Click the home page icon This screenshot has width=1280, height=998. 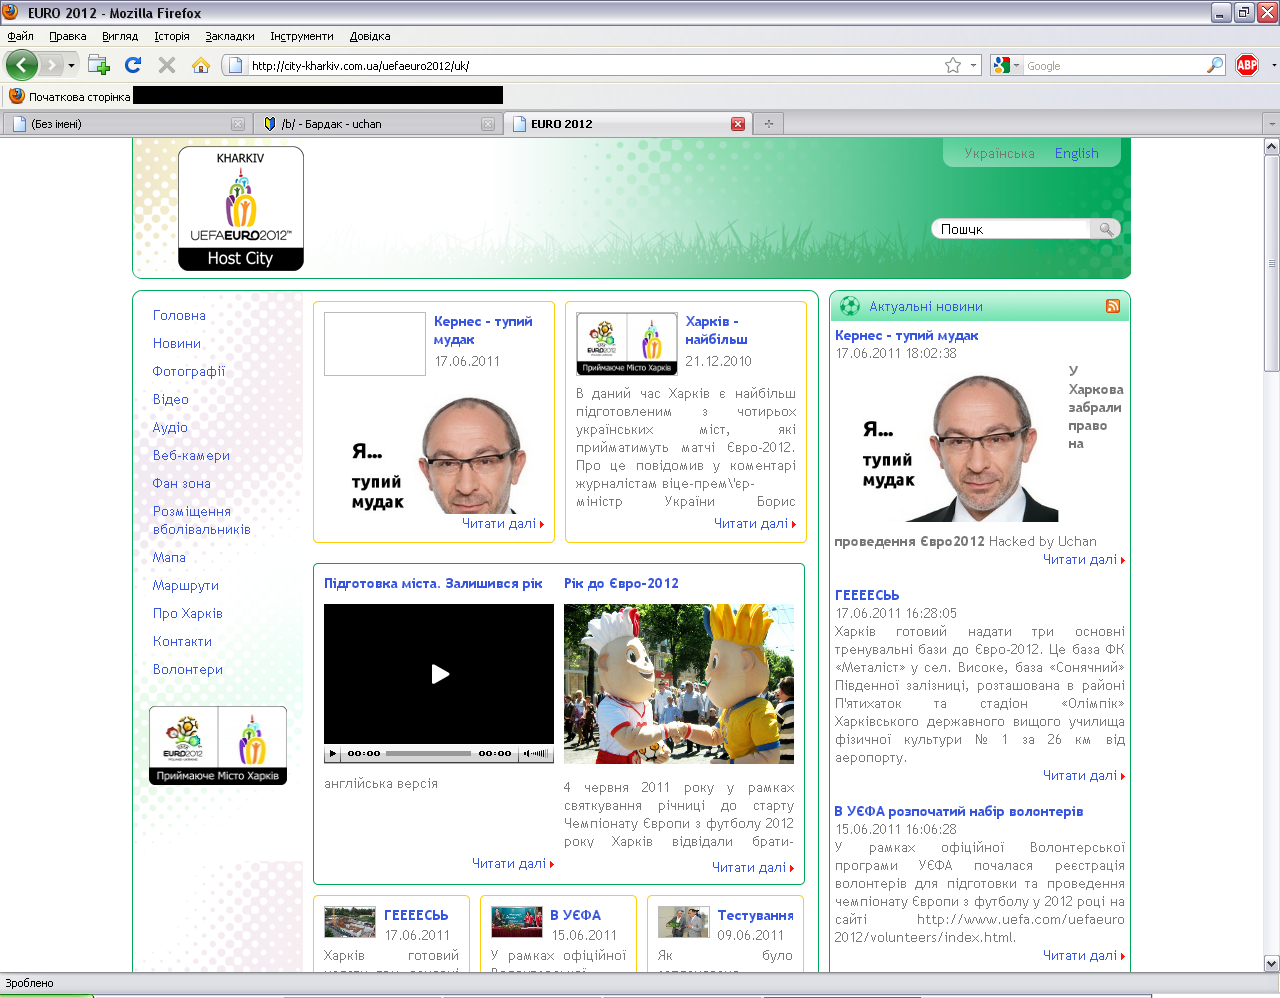point(201,65)
